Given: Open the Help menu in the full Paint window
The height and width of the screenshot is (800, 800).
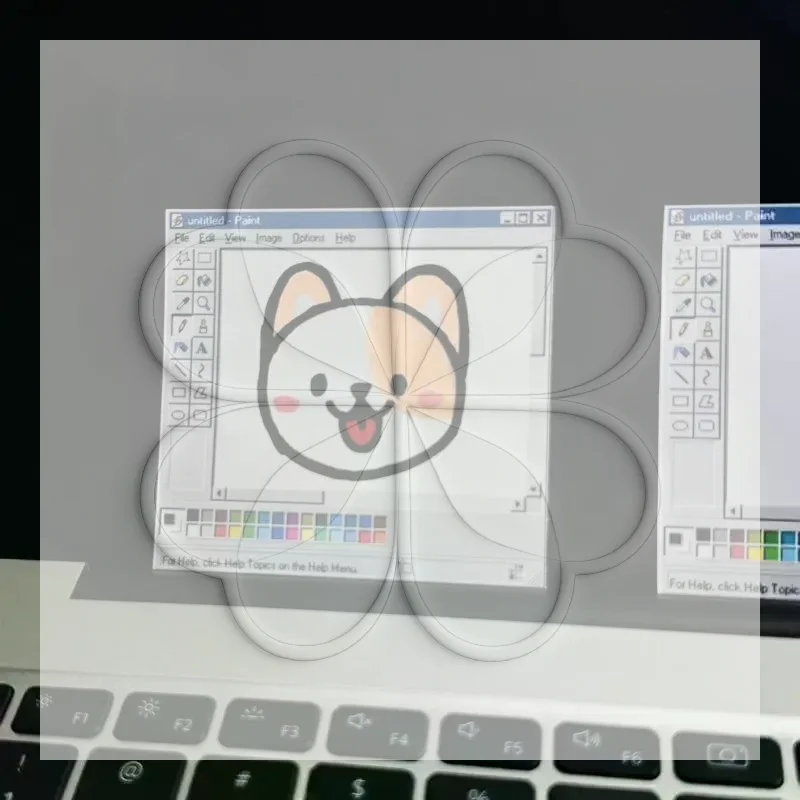Looking at the screenshot, I should 345,238.
